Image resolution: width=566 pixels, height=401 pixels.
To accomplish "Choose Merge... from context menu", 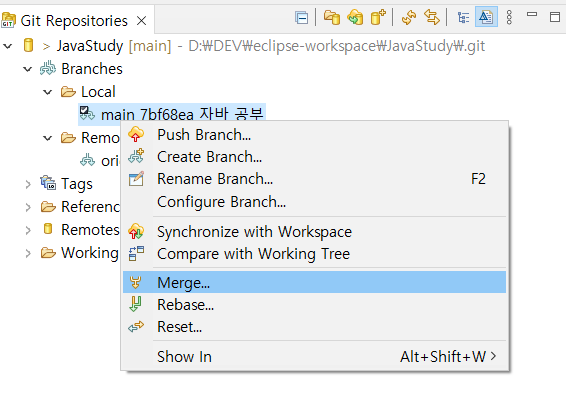I will (314, 282).
